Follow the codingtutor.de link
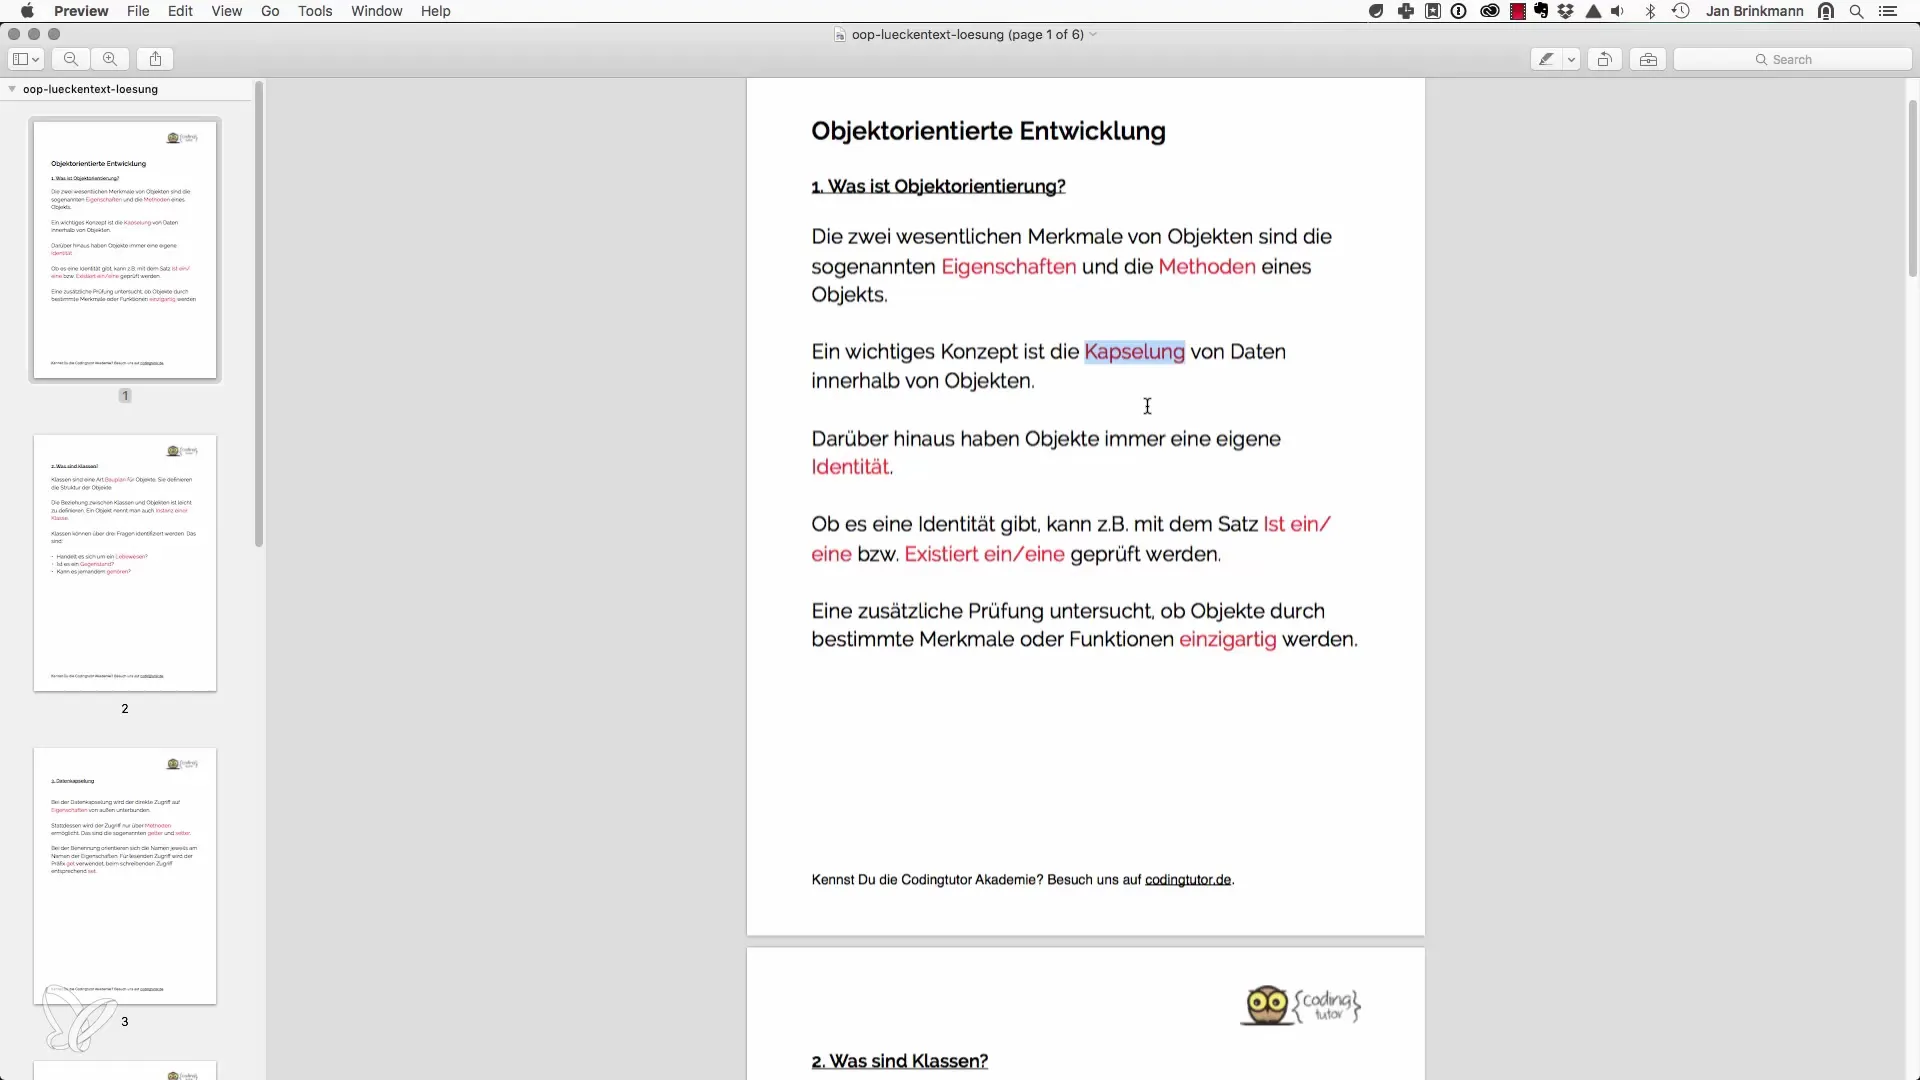This screenshot has height=1080, width=1920. pyautogui.click(x=1188, y=880)
